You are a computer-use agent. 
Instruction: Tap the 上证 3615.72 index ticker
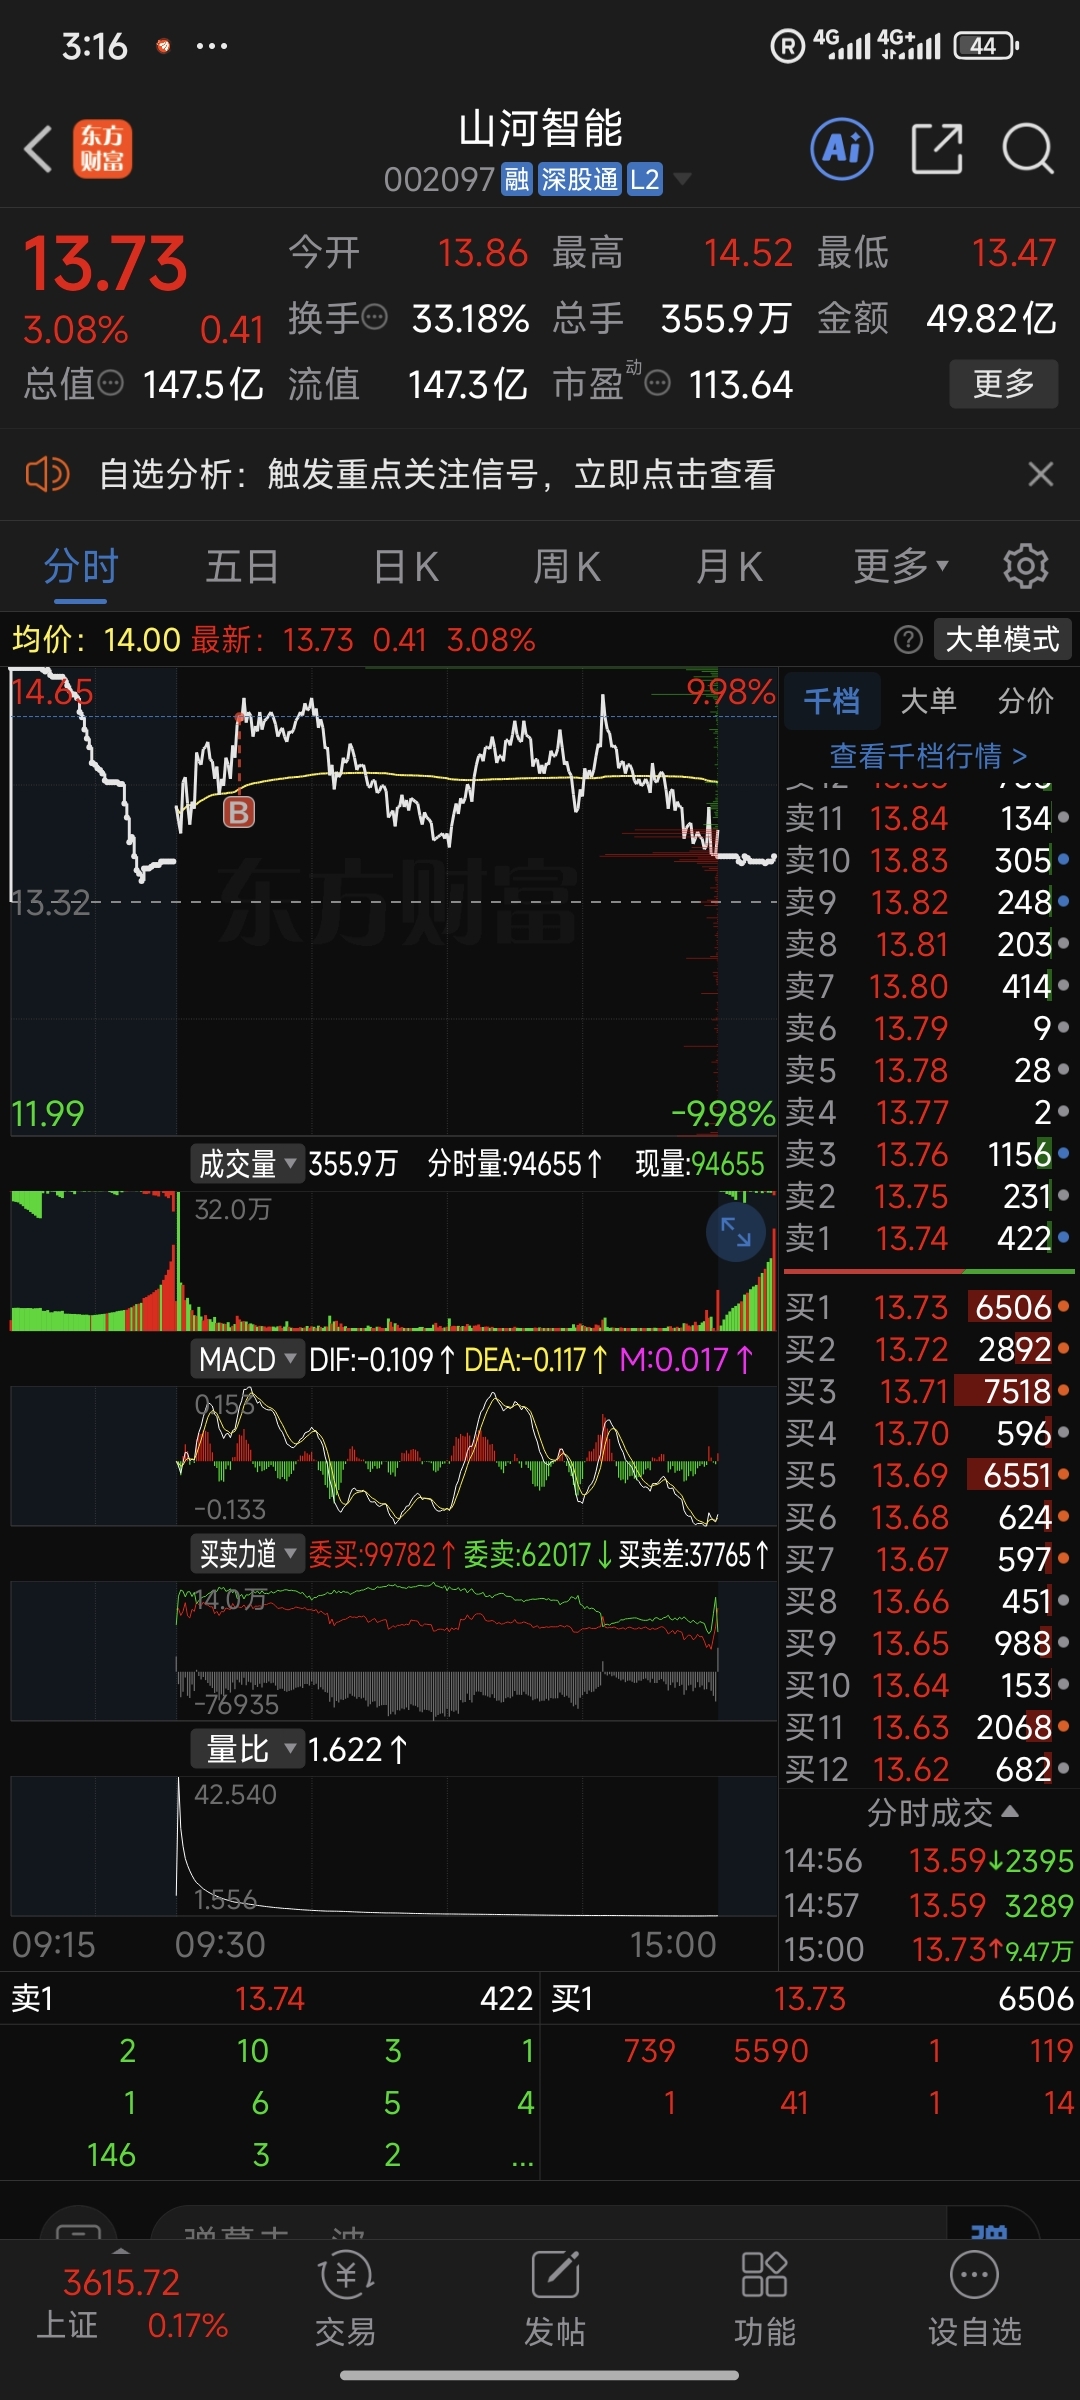[x=130, y=2303]
